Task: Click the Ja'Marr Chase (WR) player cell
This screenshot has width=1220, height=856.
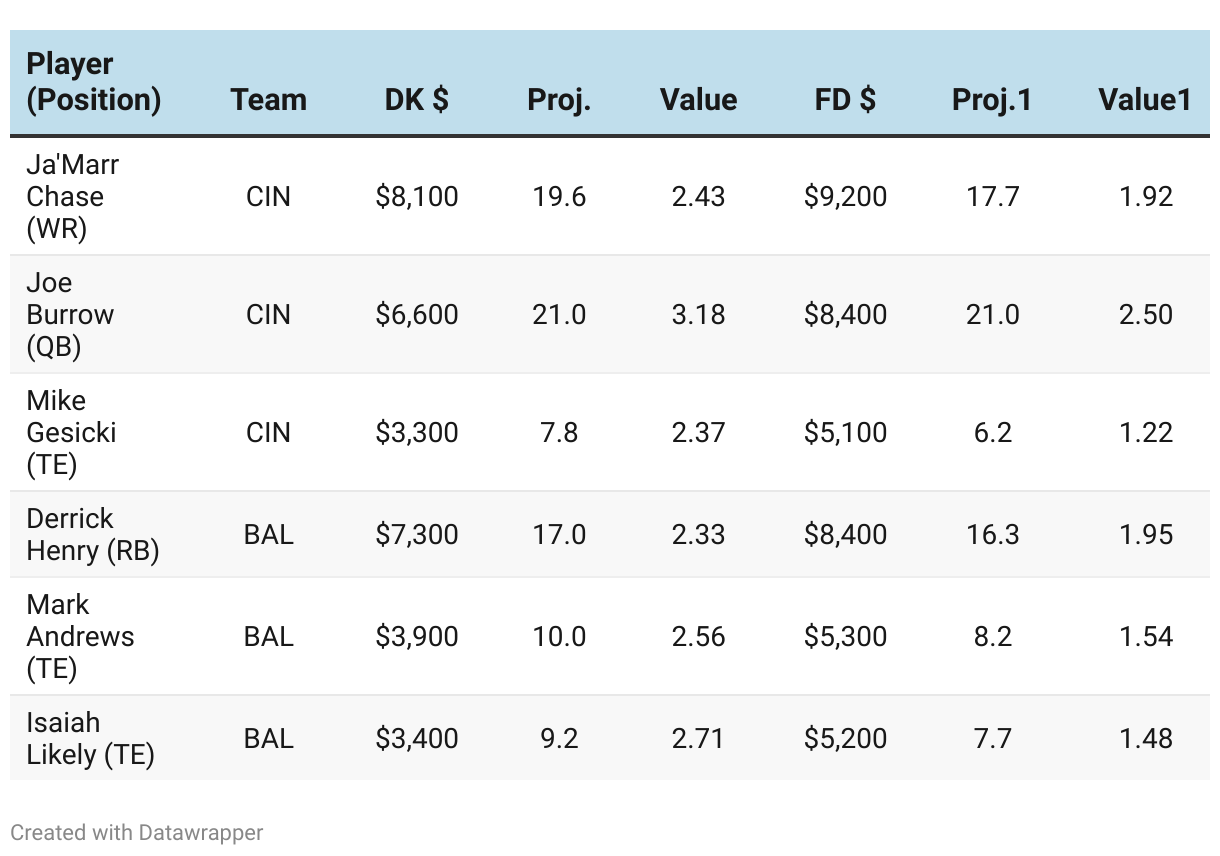Action: pos(73,196)
